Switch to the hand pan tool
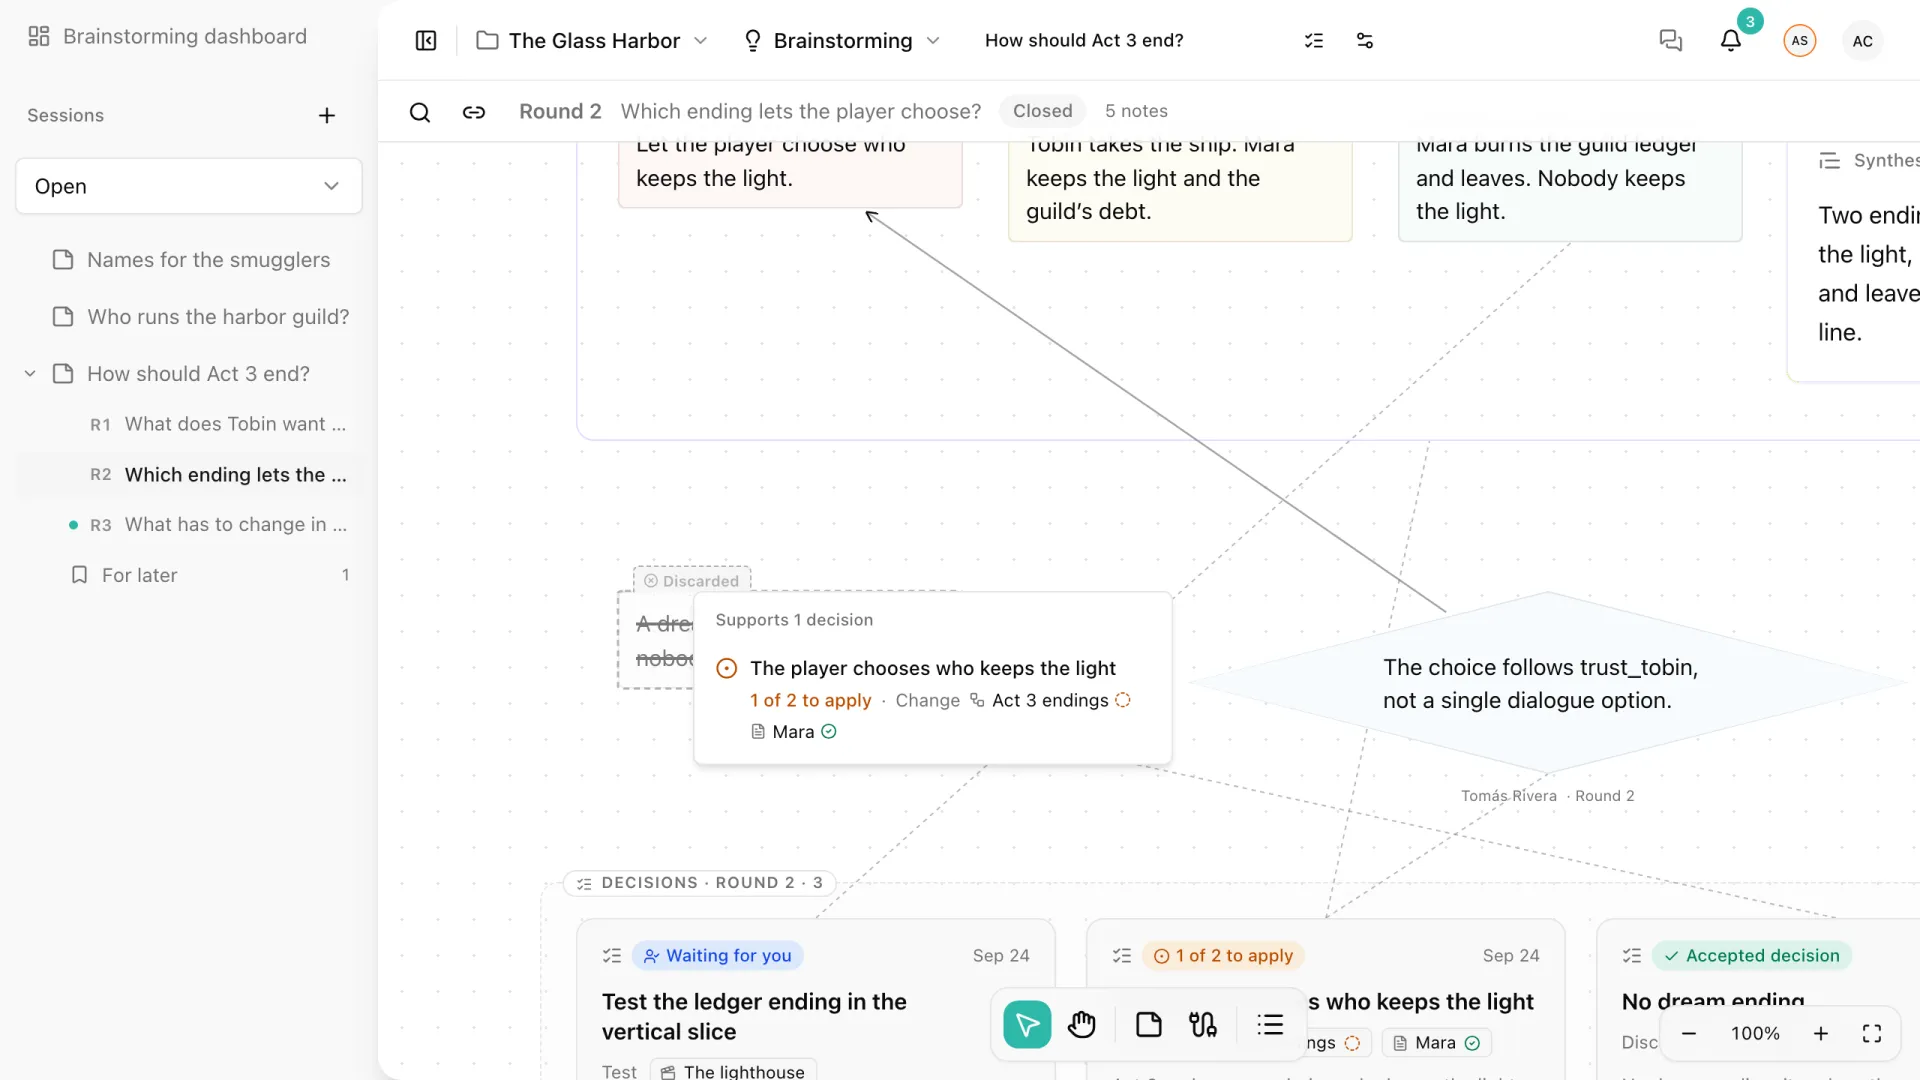This screenshot has width=1920, height=1080. click(x=1082, y=1025)
